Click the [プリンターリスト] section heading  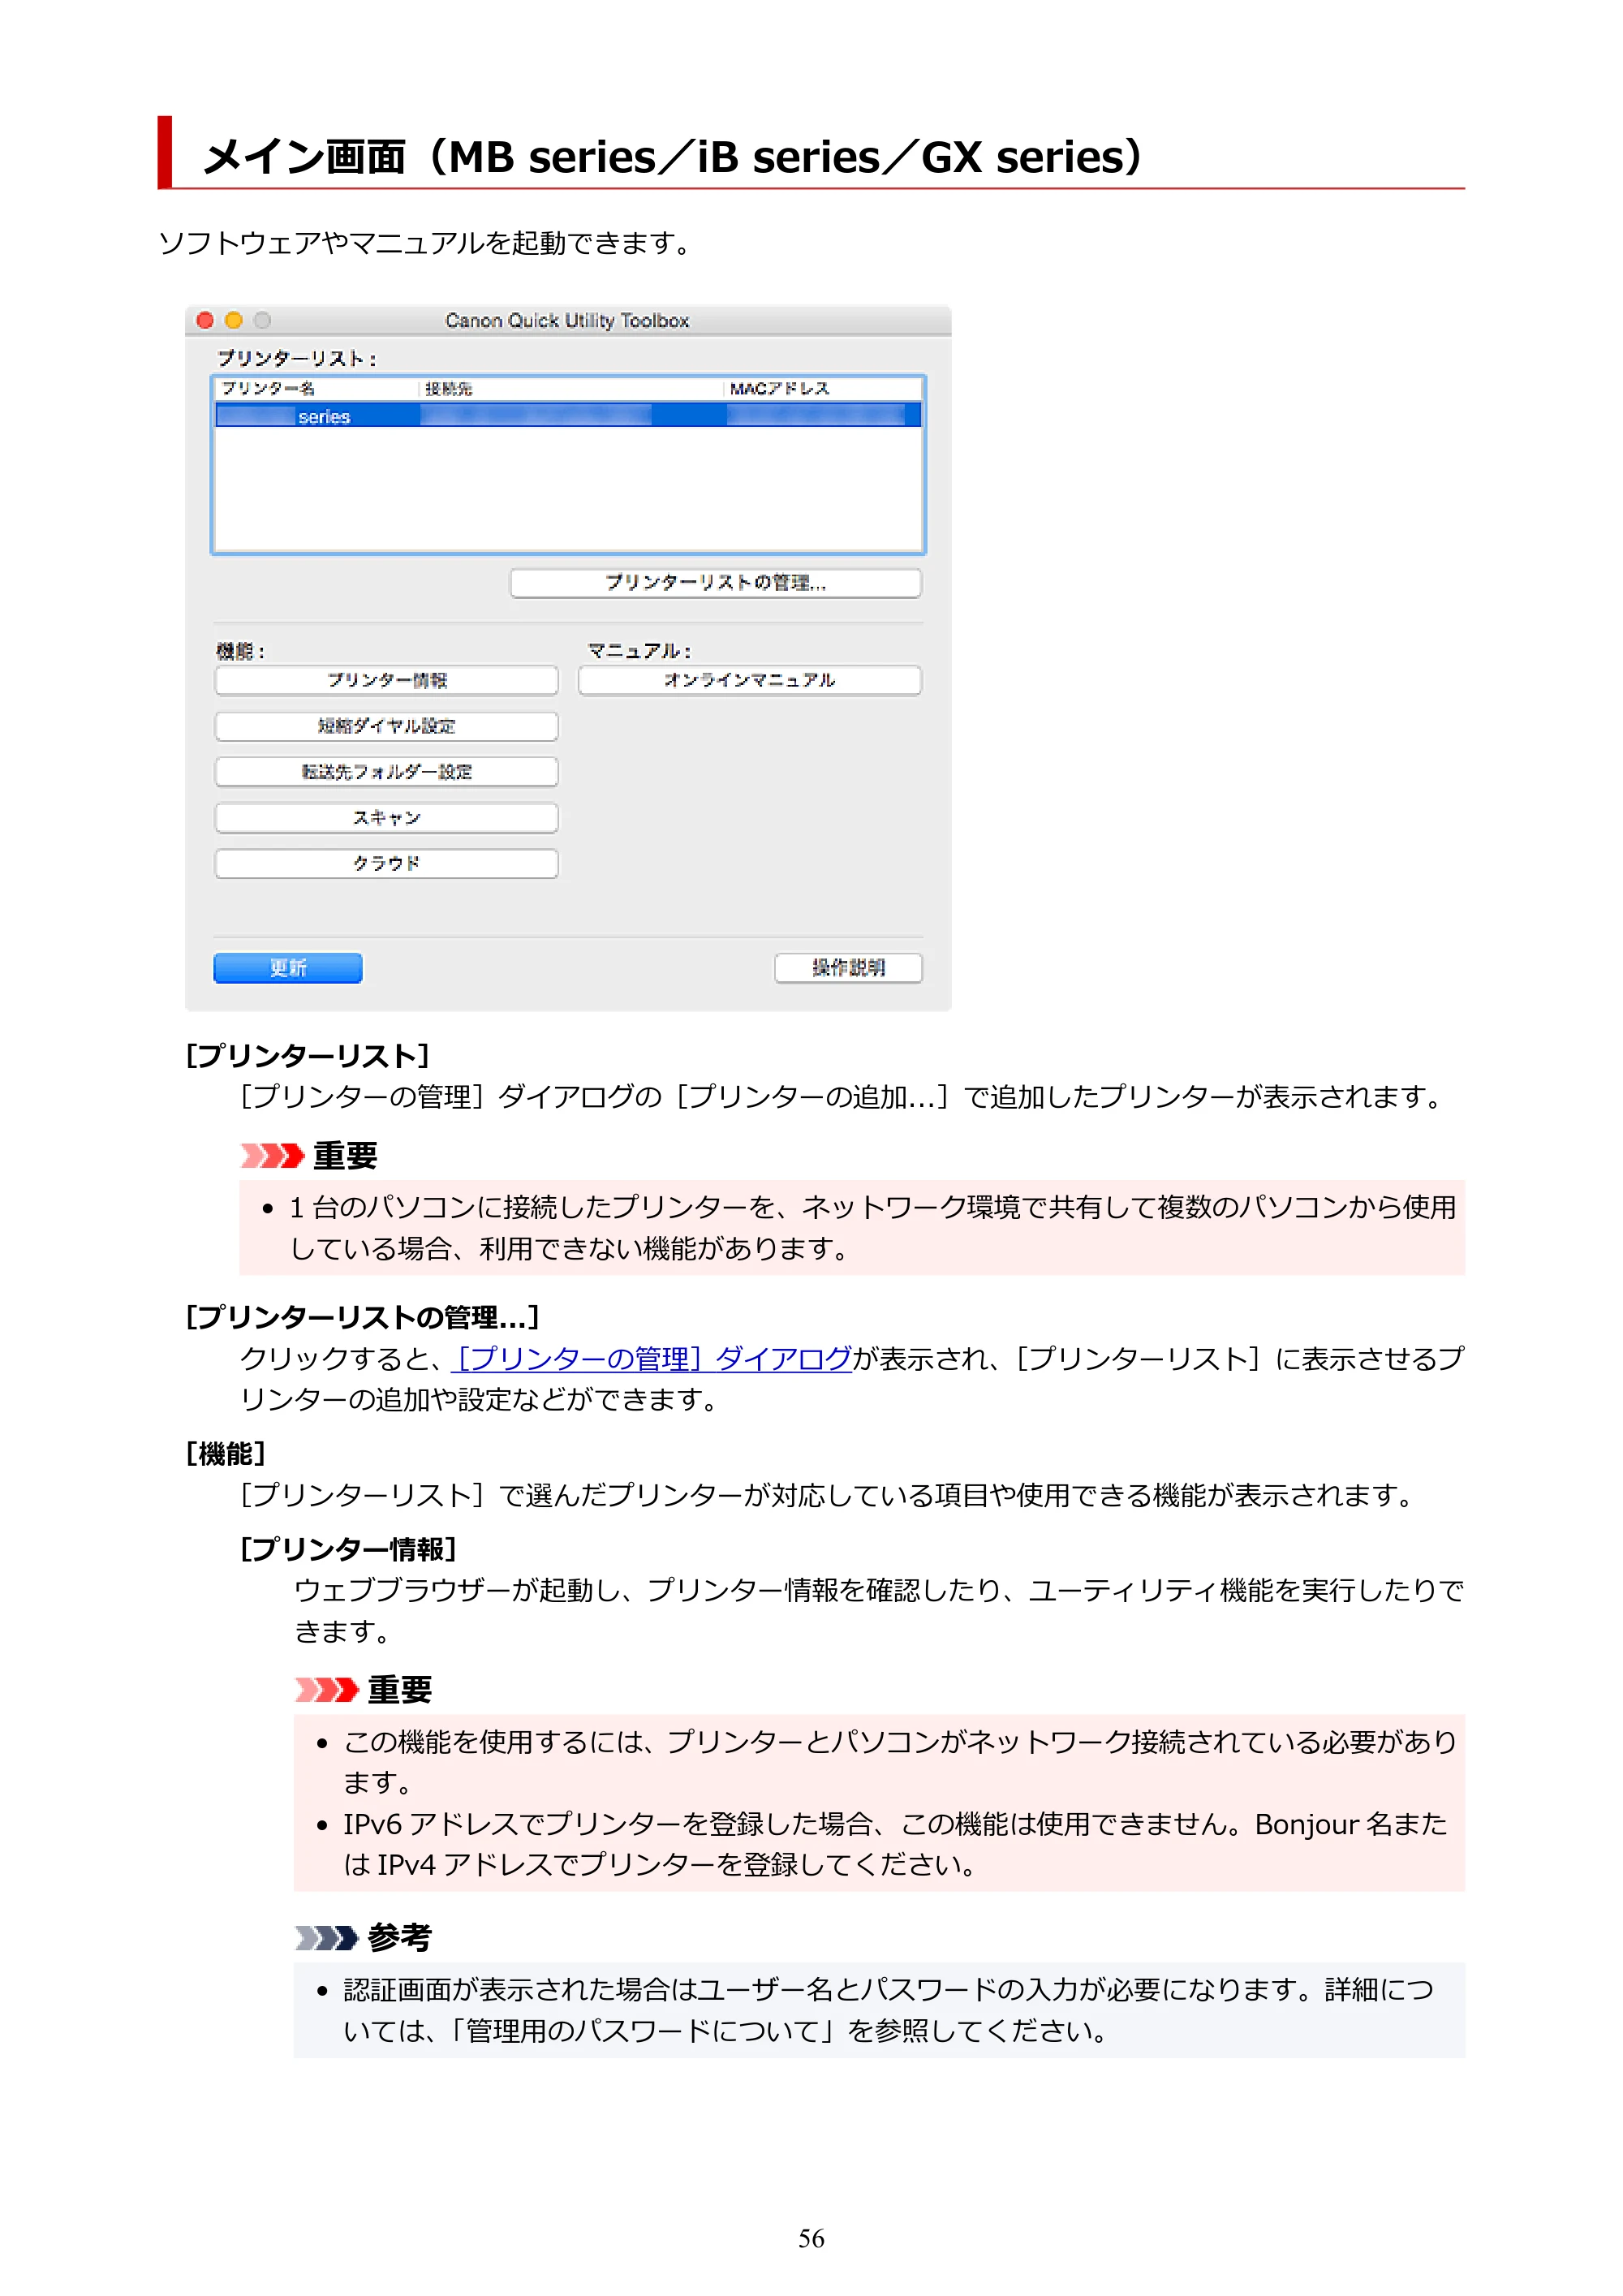click(308, 1056)
